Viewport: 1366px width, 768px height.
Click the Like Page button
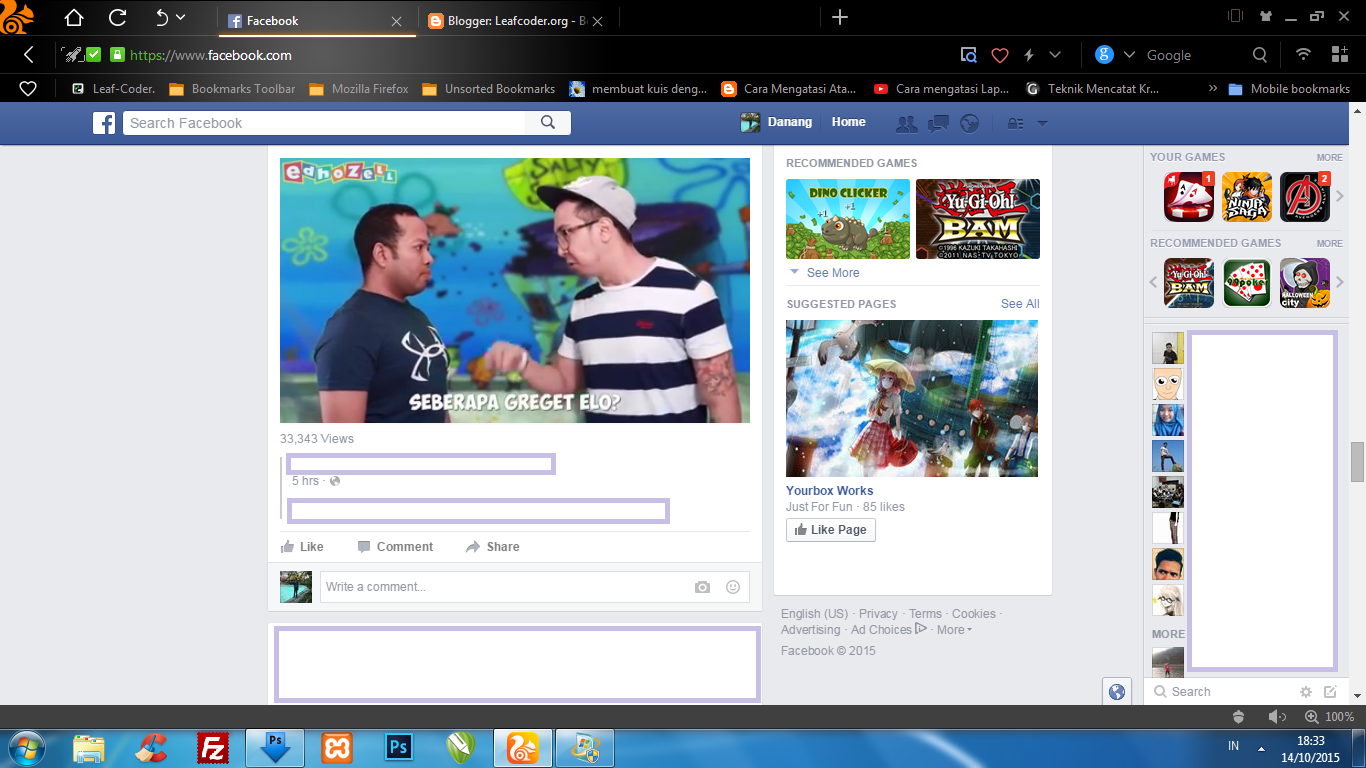[x=831, y=530]
